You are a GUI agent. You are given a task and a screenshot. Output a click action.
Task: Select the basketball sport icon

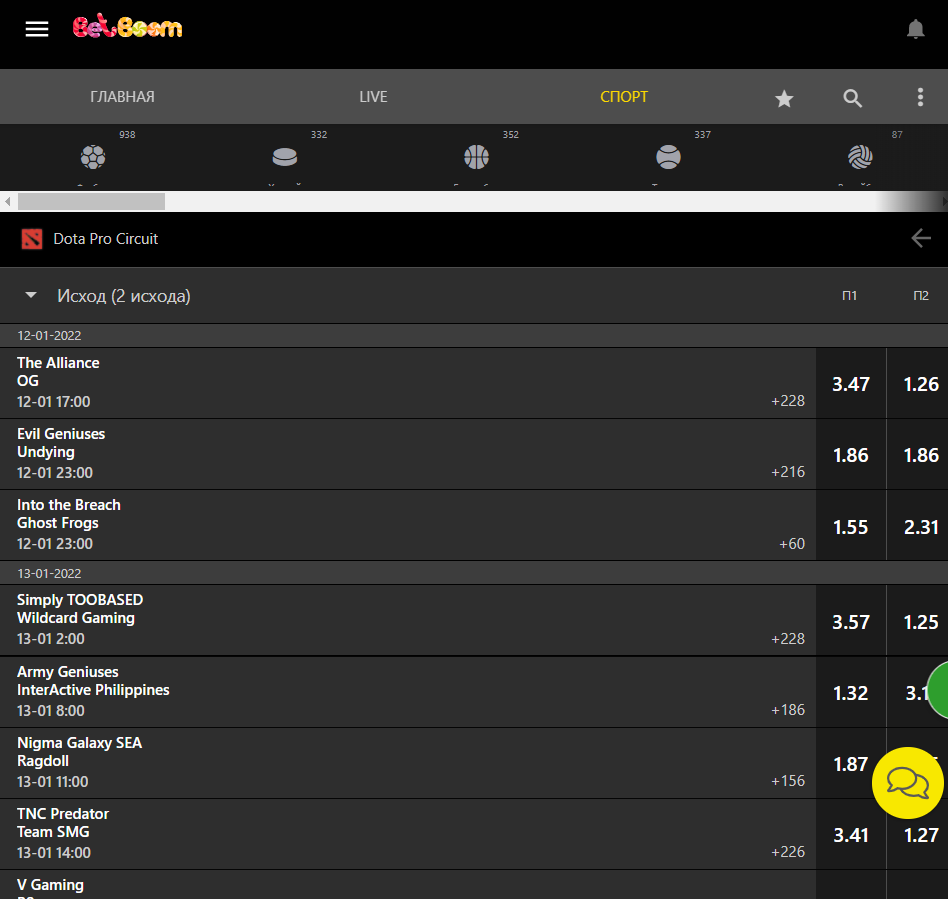tap(476, 157)
